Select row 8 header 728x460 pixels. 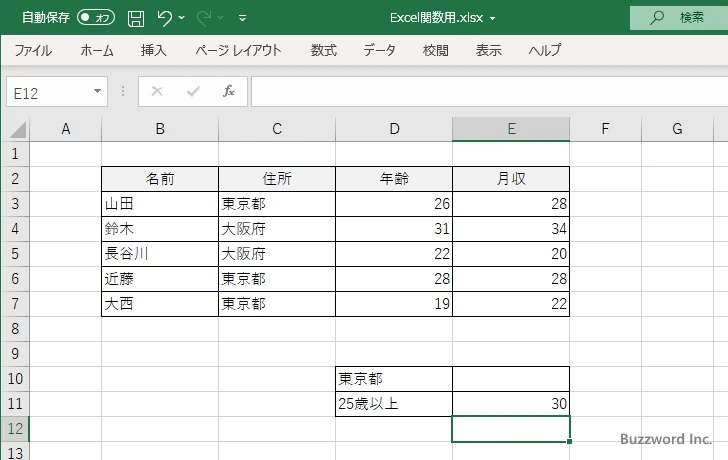pos(15,329)
